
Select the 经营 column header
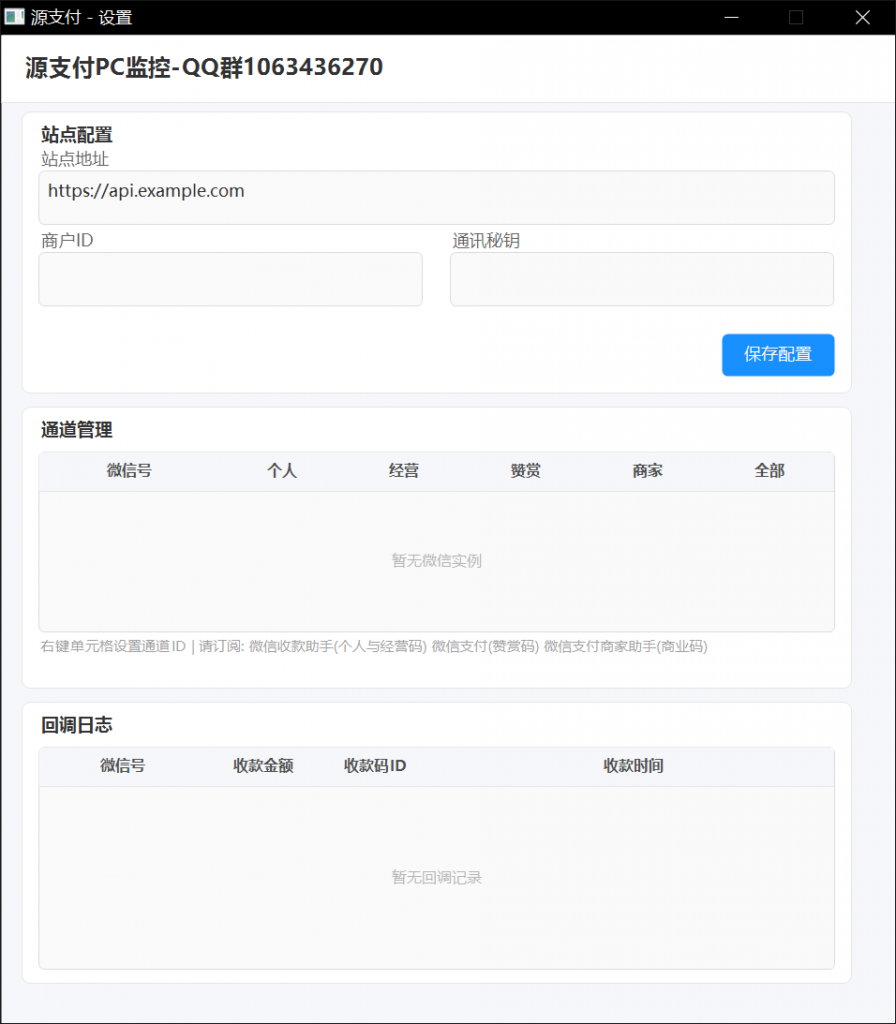click(x=404, y=471)
